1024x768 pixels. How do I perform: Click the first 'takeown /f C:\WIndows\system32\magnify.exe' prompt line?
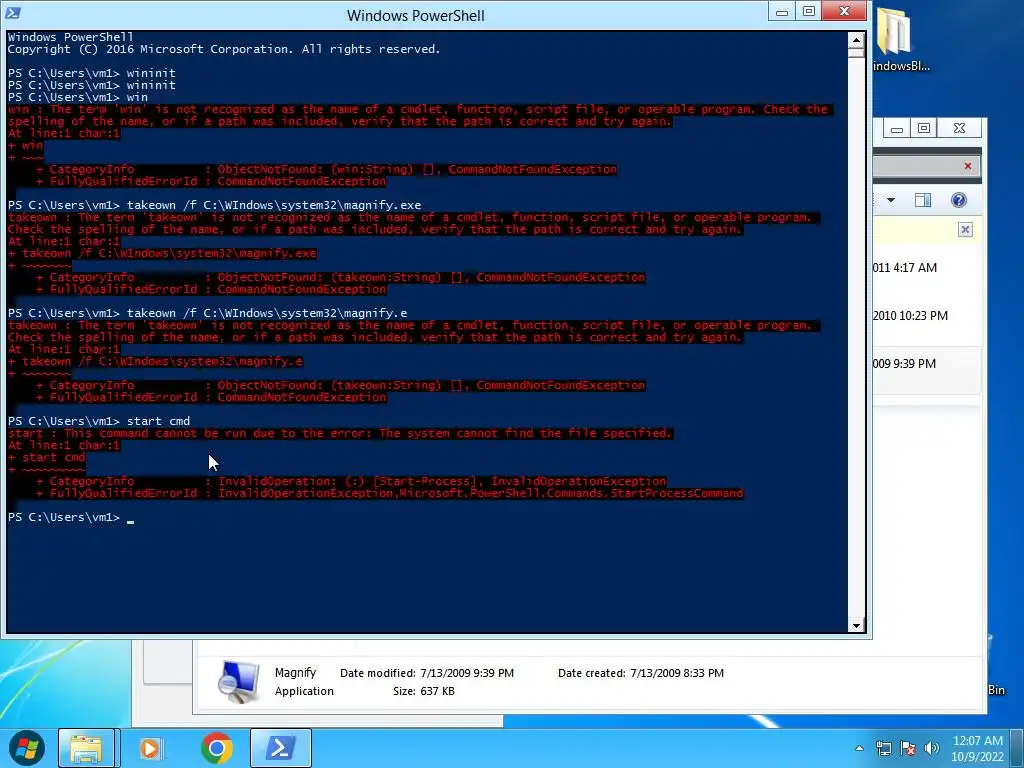(214, 205)
